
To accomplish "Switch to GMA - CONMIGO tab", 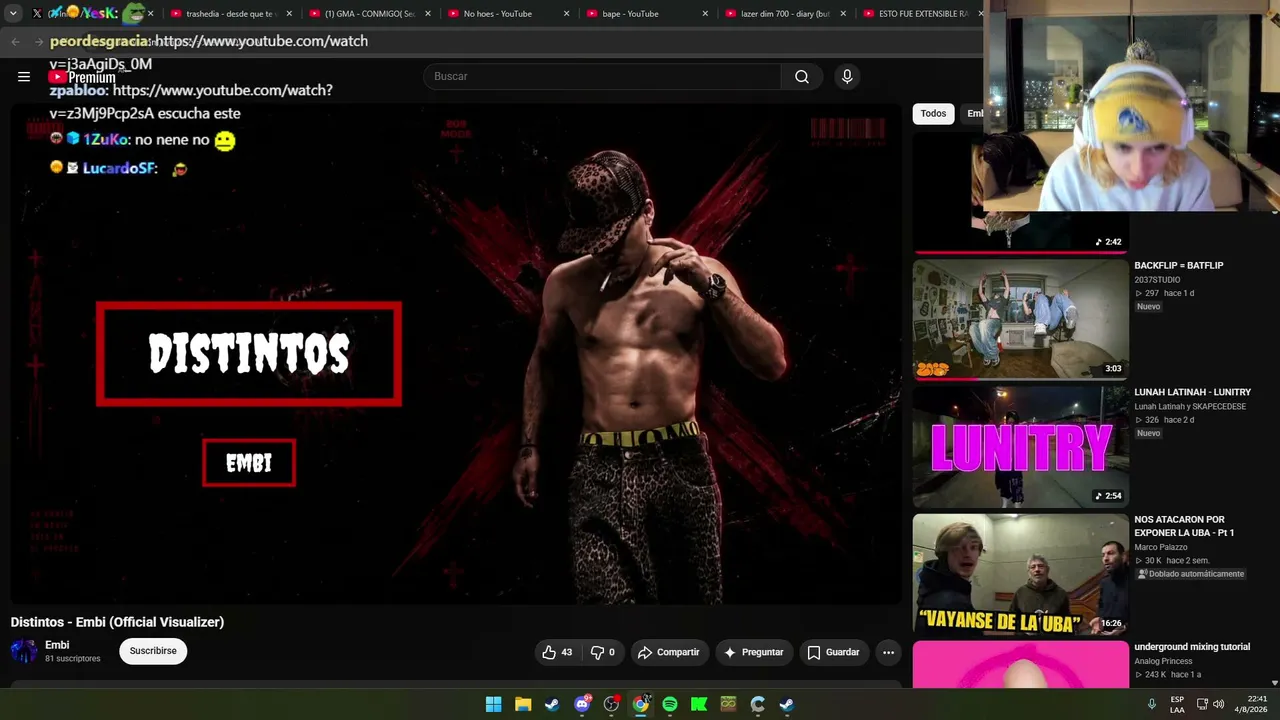I will click(370, 14).
